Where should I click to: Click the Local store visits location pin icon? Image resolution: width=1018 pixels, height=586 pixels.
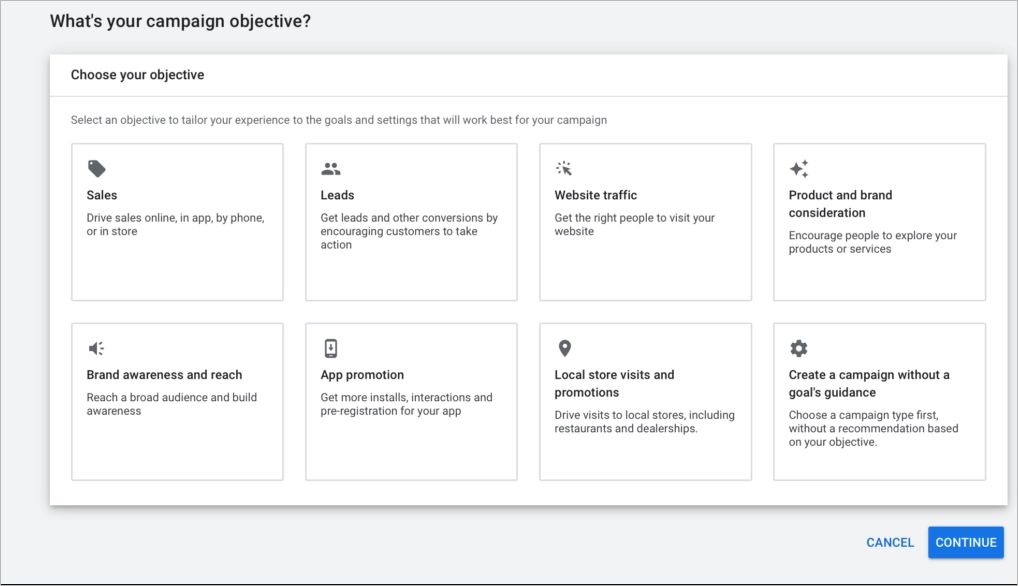pyautogui.click(x=564, y=349)
